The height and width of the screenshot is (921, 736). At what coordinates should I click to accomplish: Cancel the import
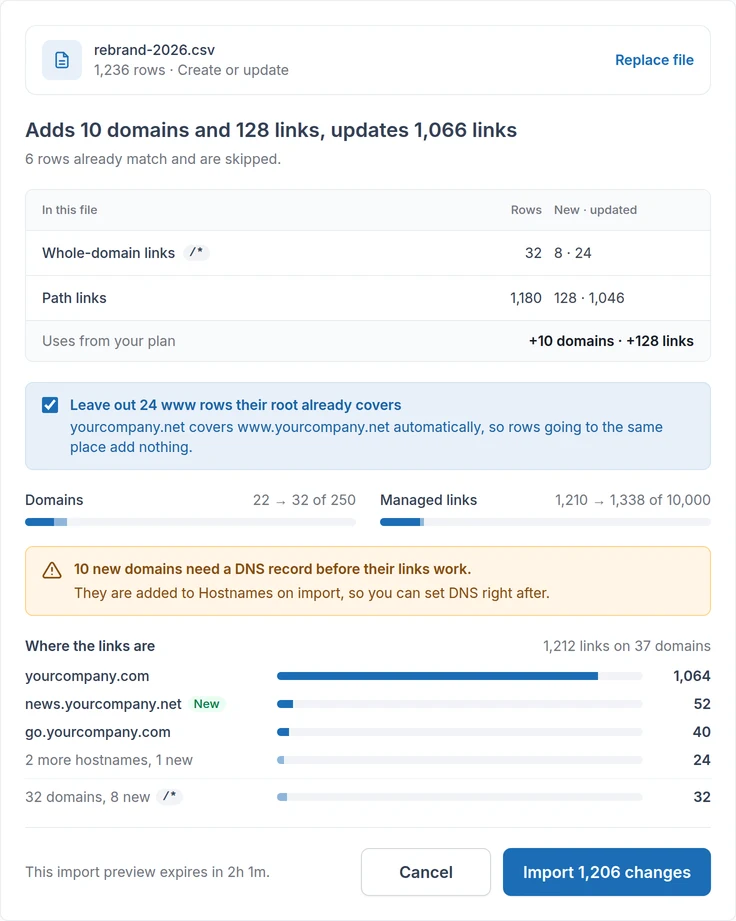coord(426,872)
